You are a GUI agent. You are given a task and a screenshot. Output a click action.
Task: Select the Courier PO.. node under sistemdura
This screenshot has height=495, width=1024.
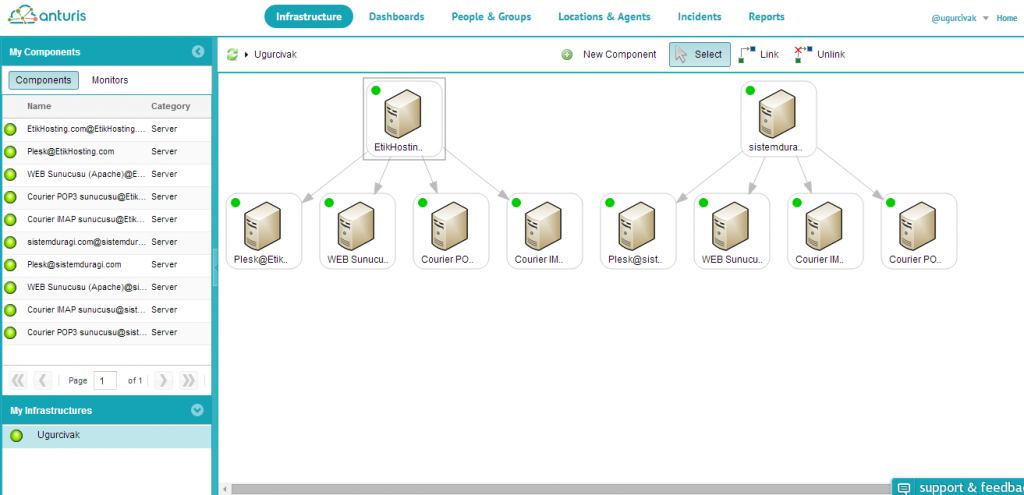pos(919,231)
